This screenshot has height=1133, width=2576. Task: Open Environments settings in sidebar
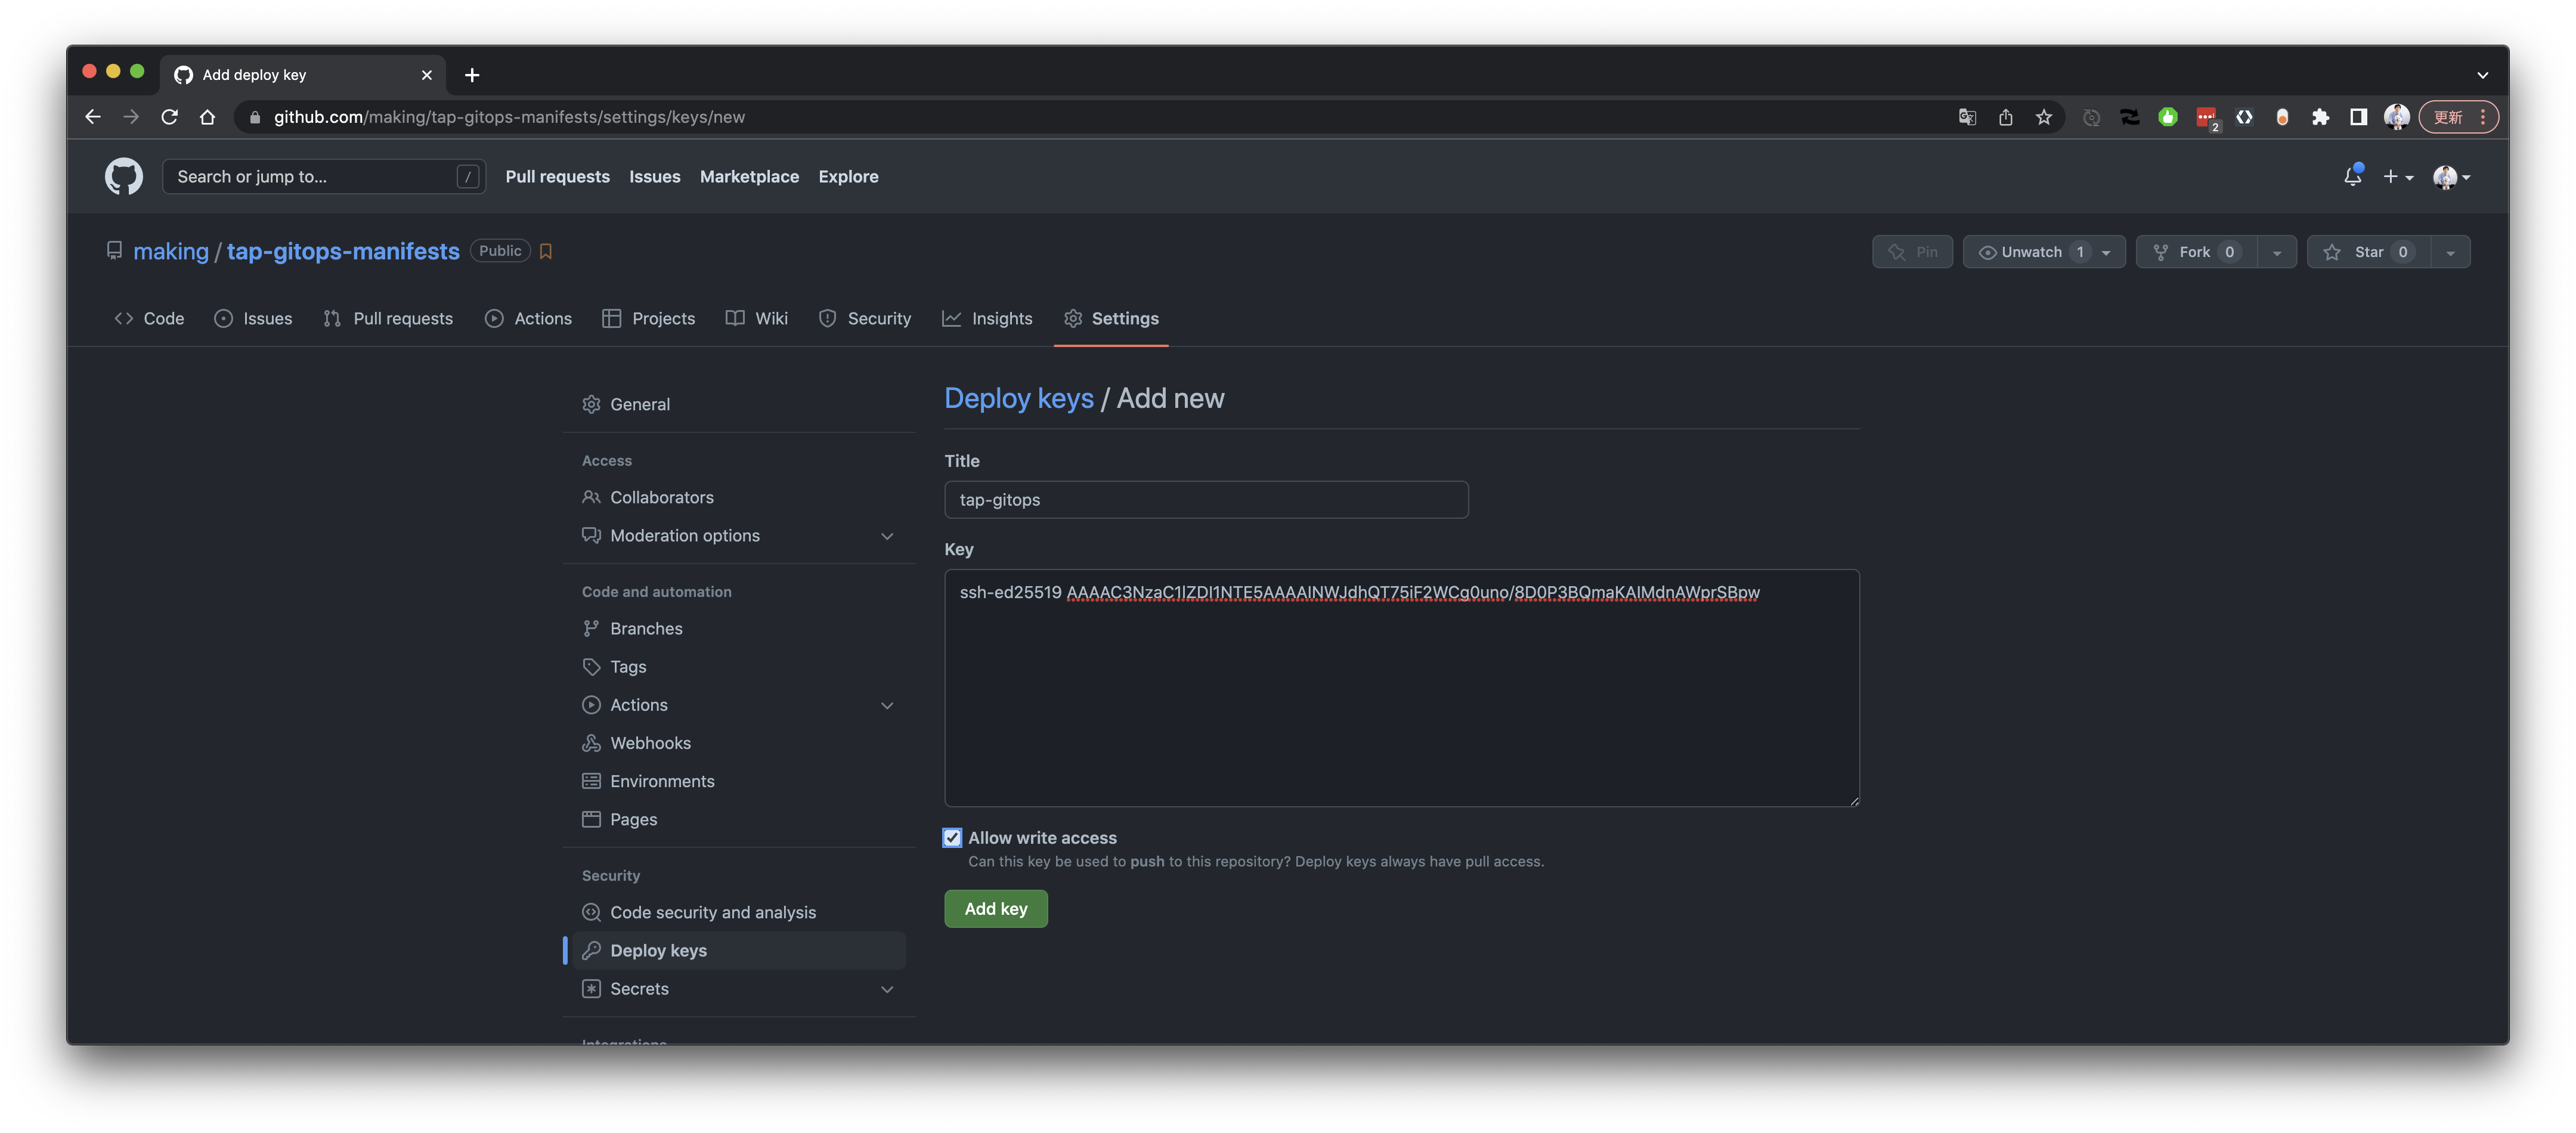click(x=648, y=782)
